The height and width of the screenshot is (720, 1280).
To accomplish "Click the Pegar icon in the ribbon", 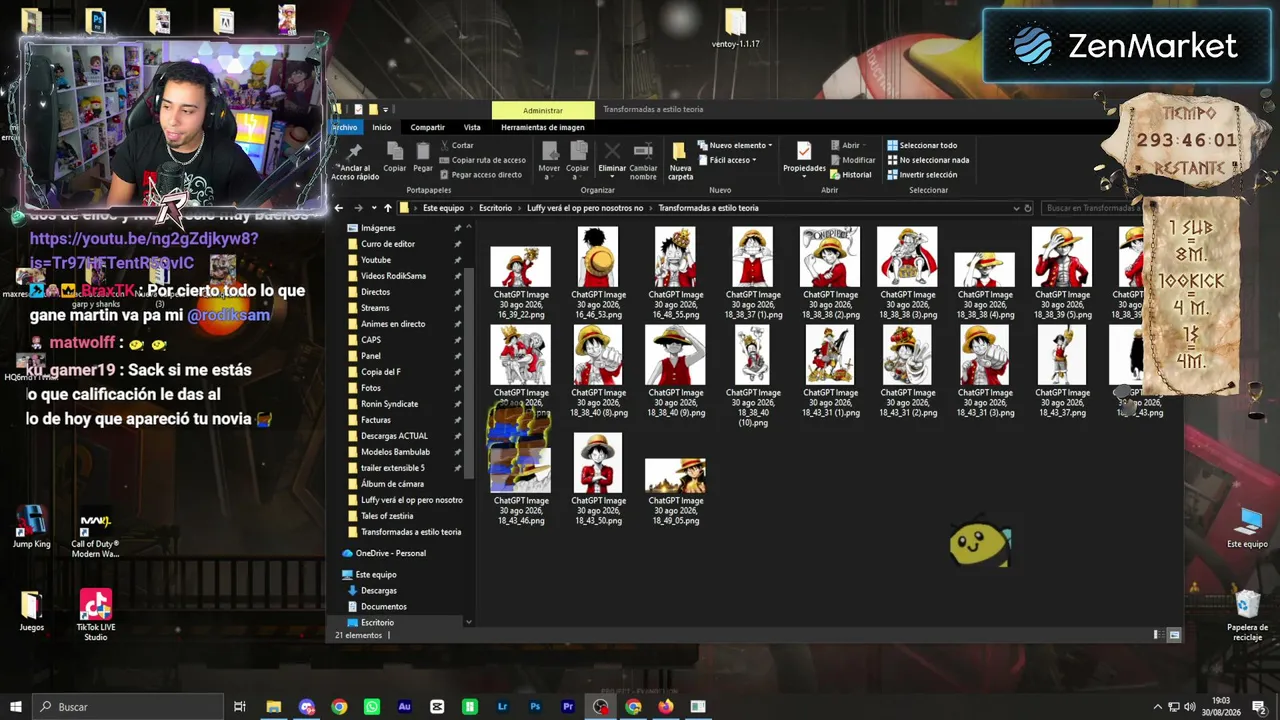I will pyautogui.click(x=423, y=151).
